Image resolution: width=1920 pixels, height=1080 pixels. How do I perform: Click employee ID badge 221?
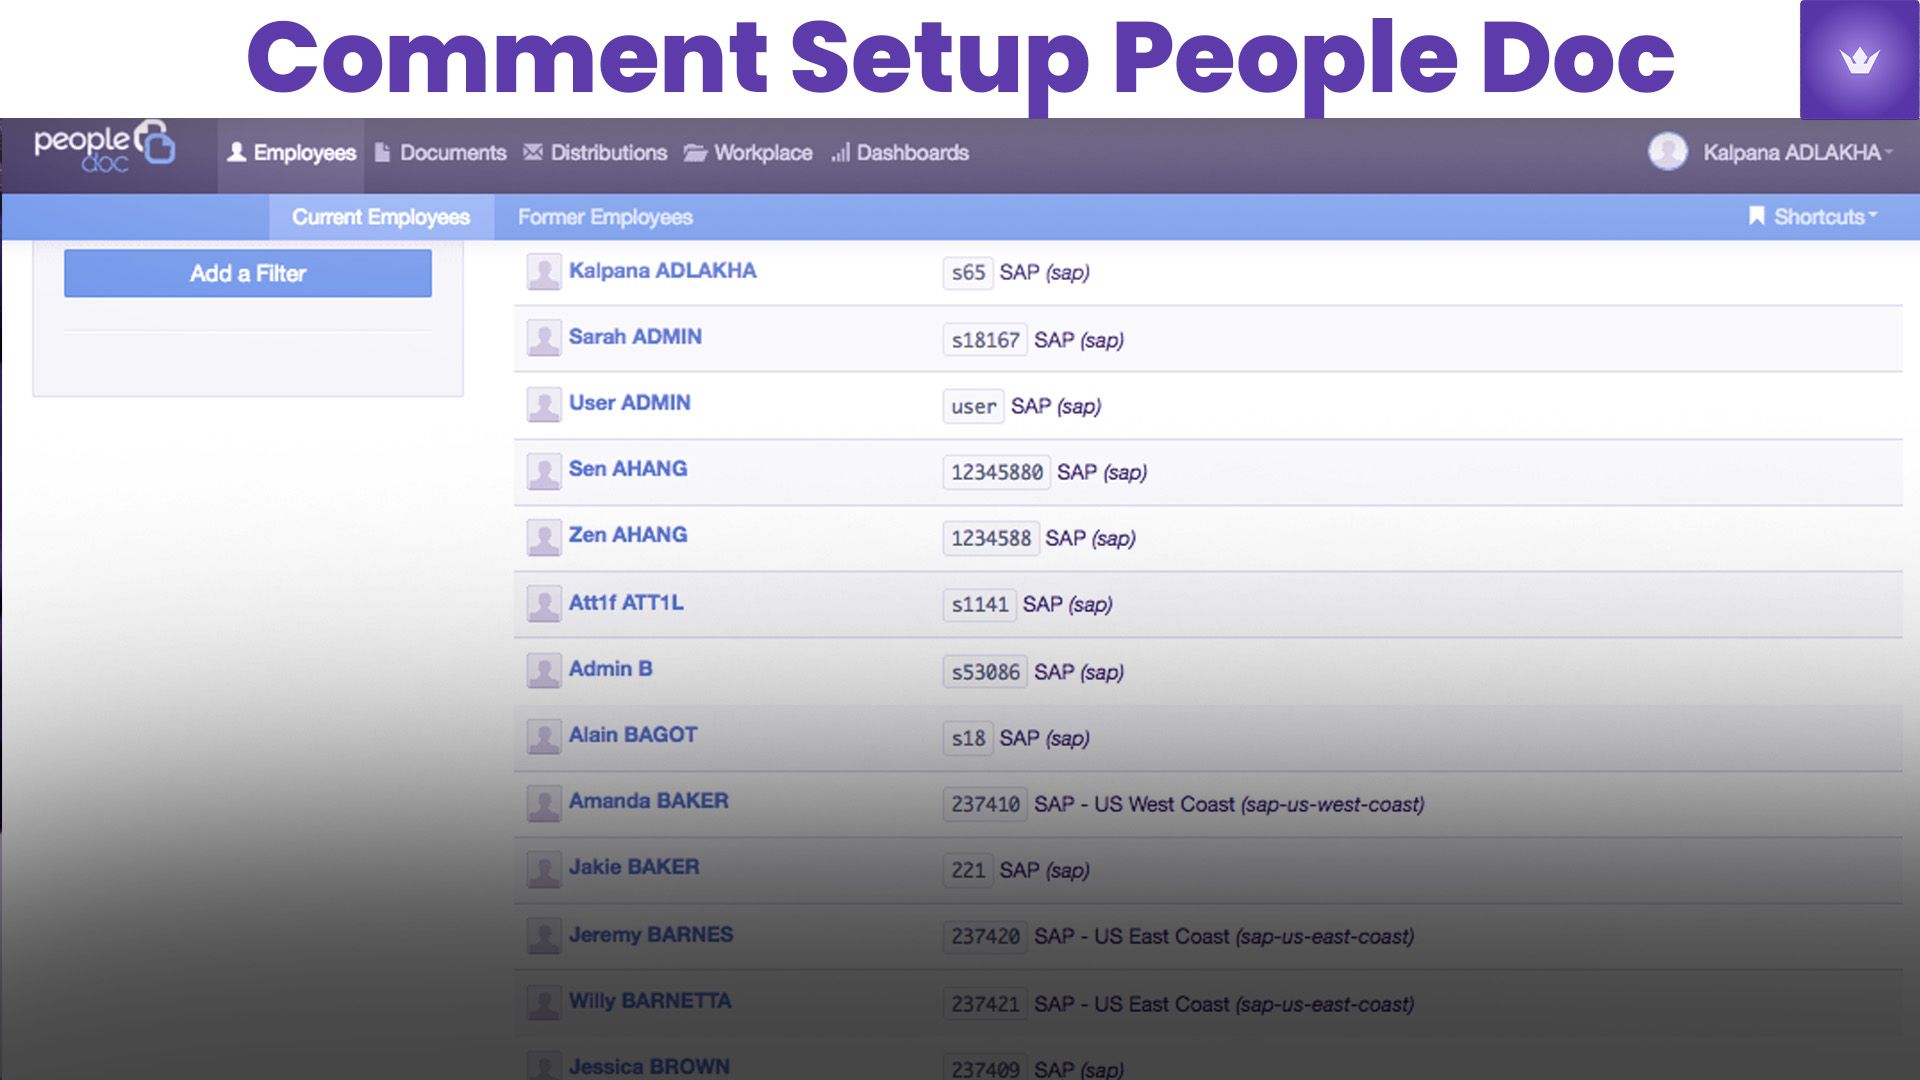[x=968, y=870]
